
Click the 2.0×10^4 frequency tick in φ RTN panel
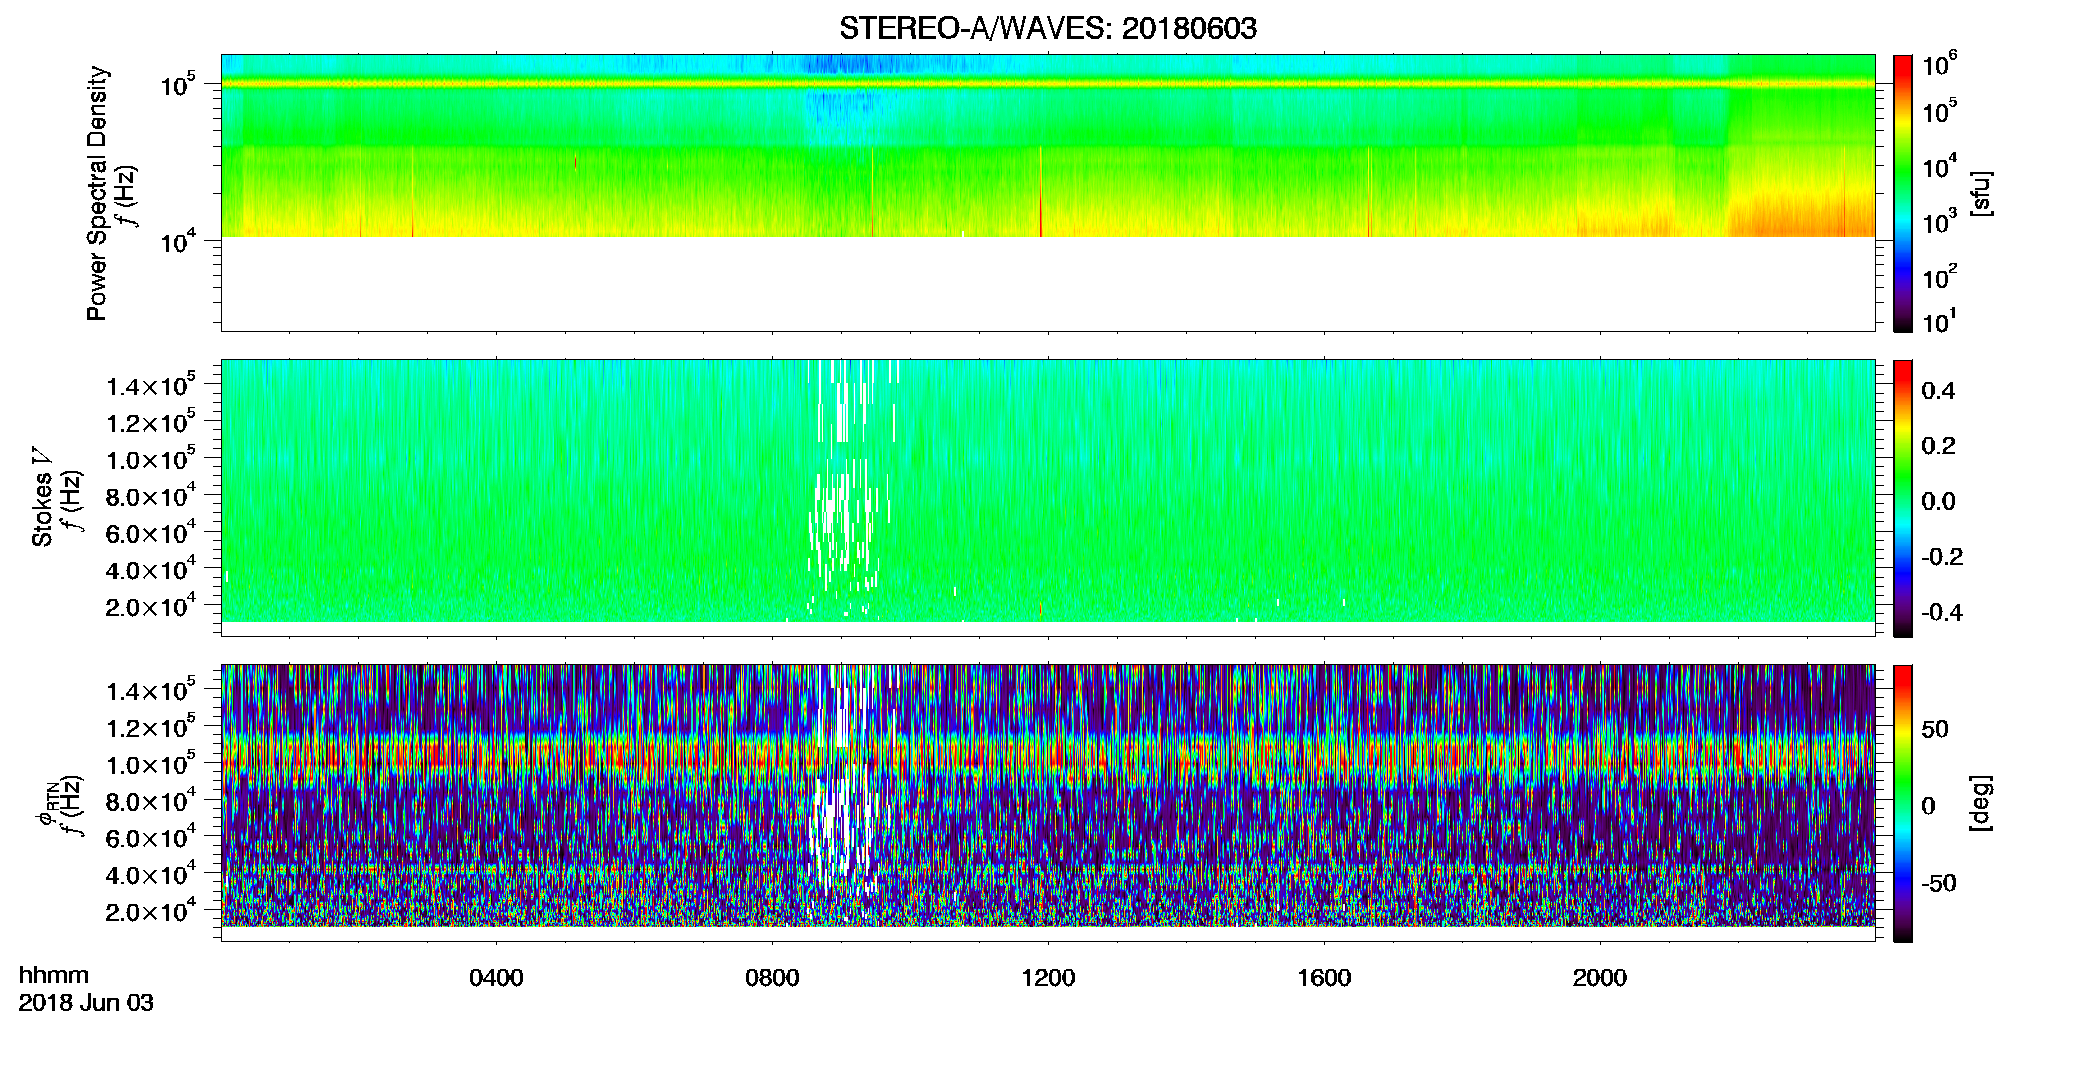coord(151,911)
